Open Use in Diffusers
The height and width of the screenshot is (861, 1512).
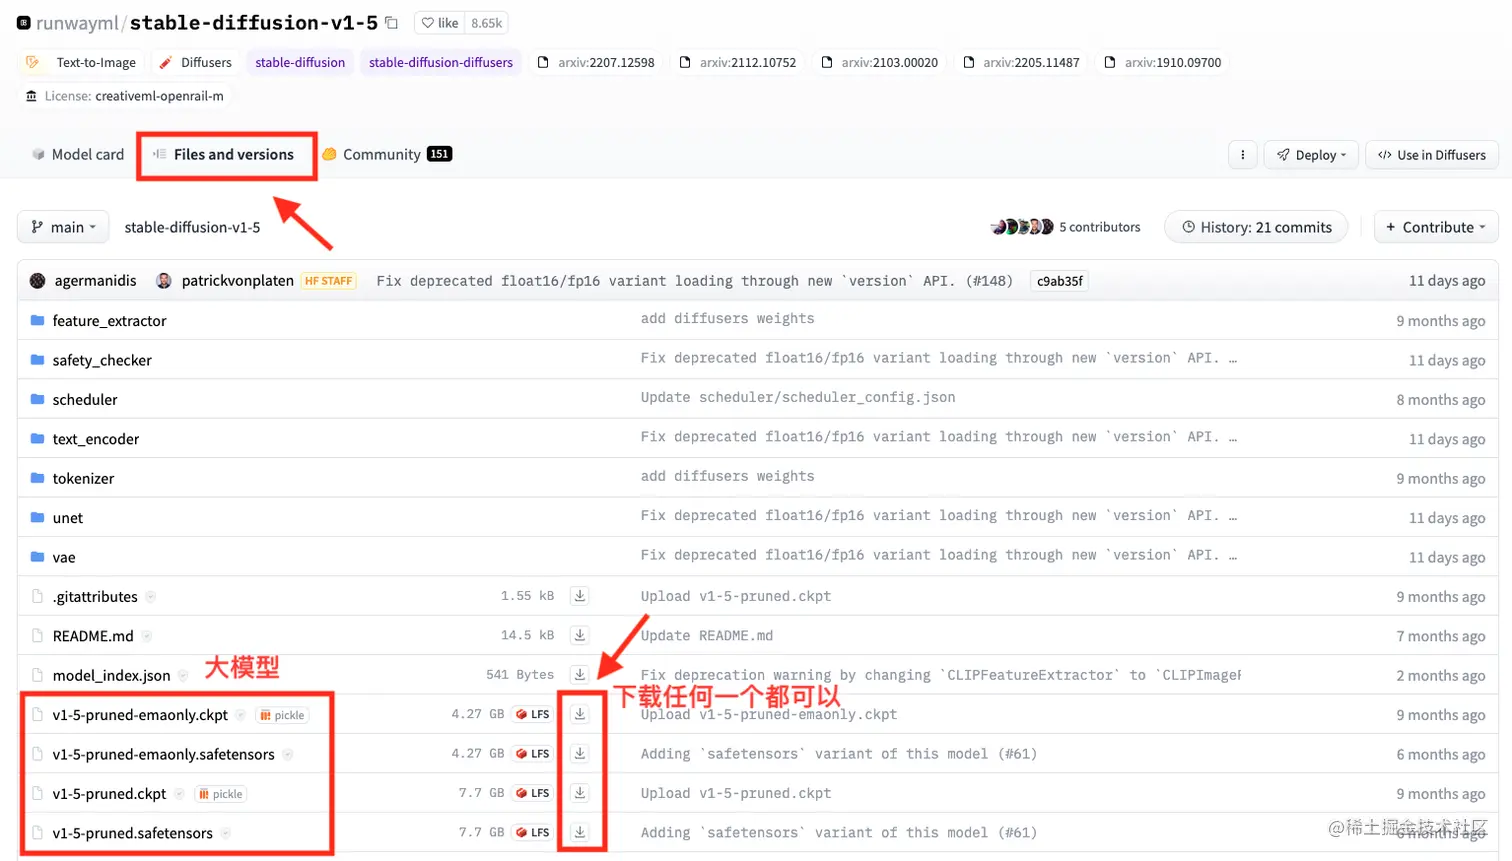(x=1432, y=155)
